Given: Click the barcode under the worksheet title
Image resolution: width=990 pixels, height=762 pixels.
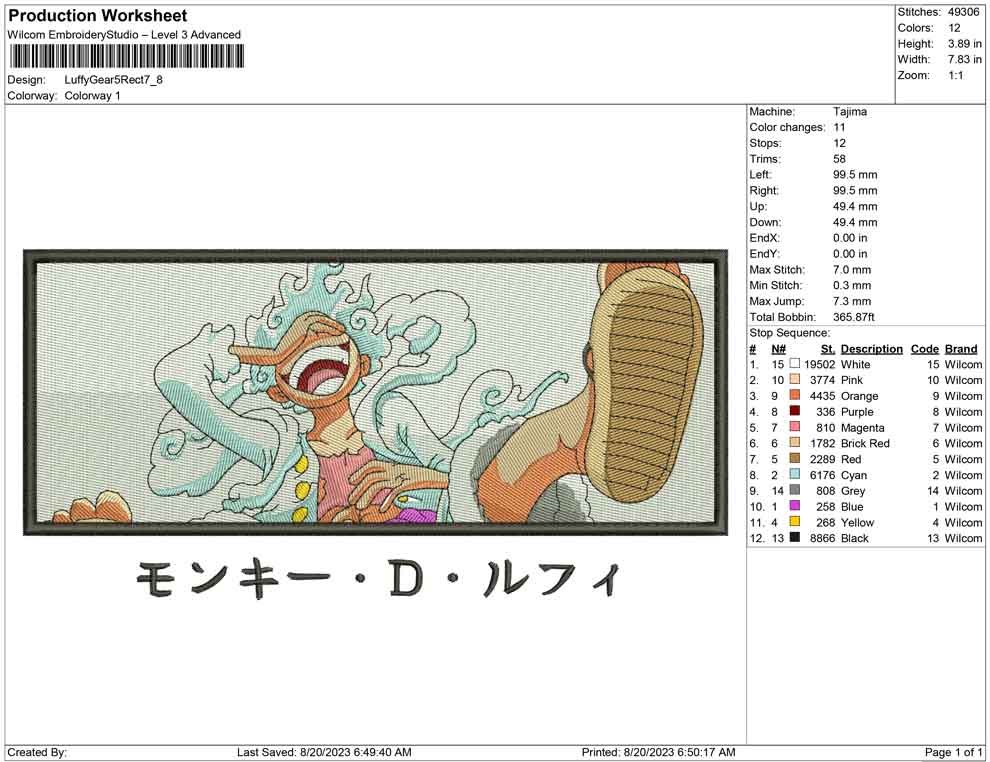Looking at the screenshot, I should coord(126,57).
